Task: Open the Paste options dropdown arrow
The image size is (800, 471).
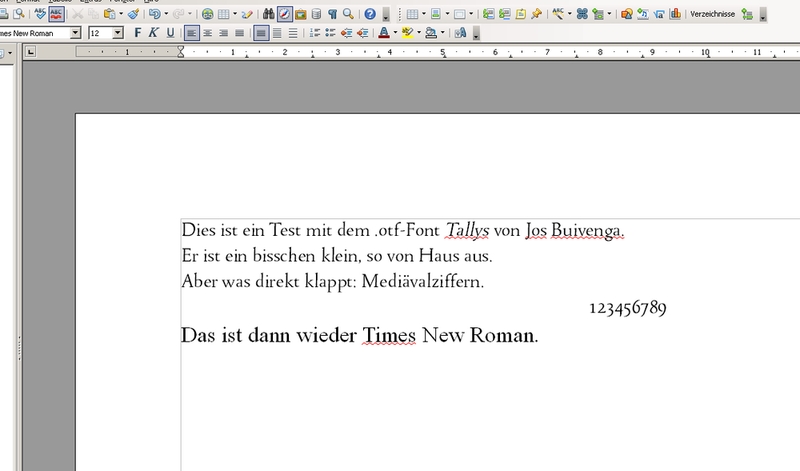Action: coord(121,14)
